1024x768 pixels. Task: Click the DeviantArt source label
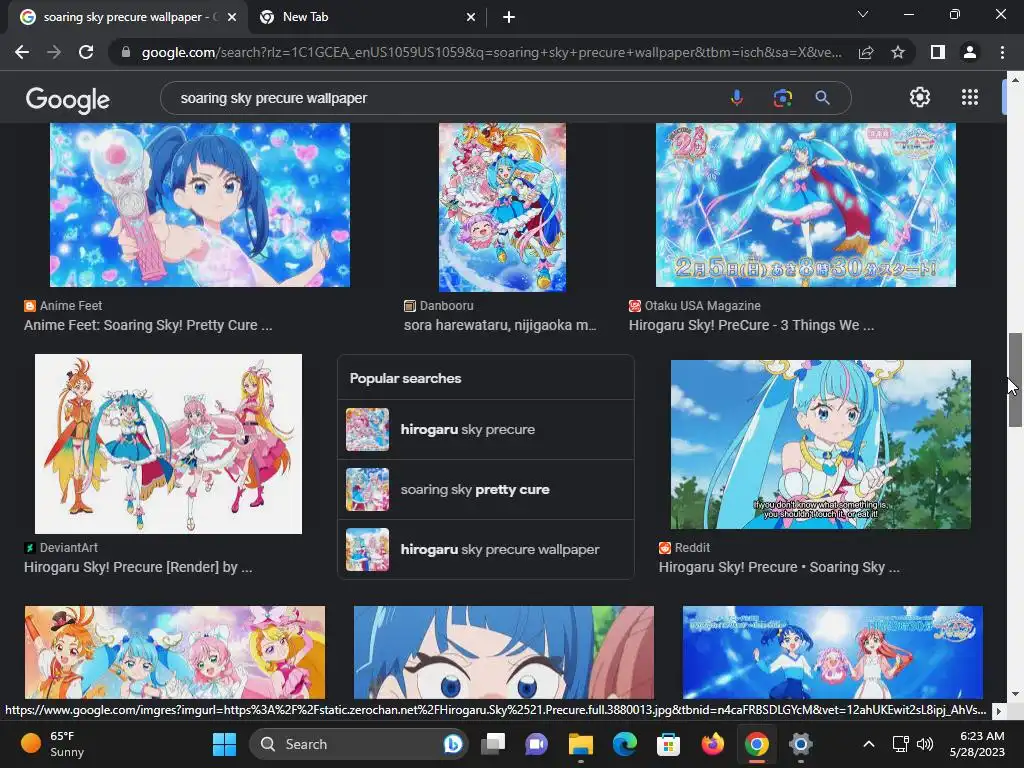(68, 548)
